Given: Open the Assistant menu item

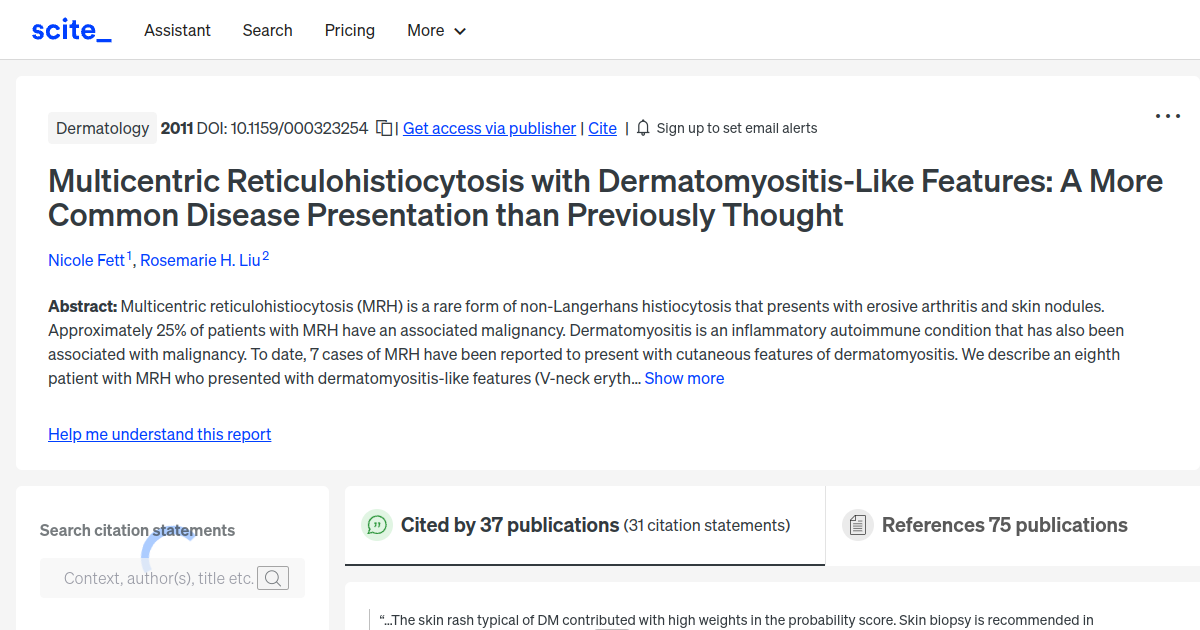Looking at the screenshot, I should tap(177, 31).
